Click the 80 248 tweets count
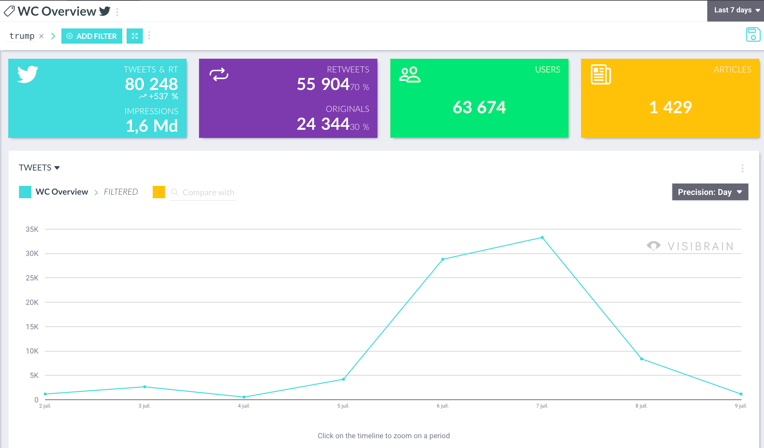 (x=151, y=84)
